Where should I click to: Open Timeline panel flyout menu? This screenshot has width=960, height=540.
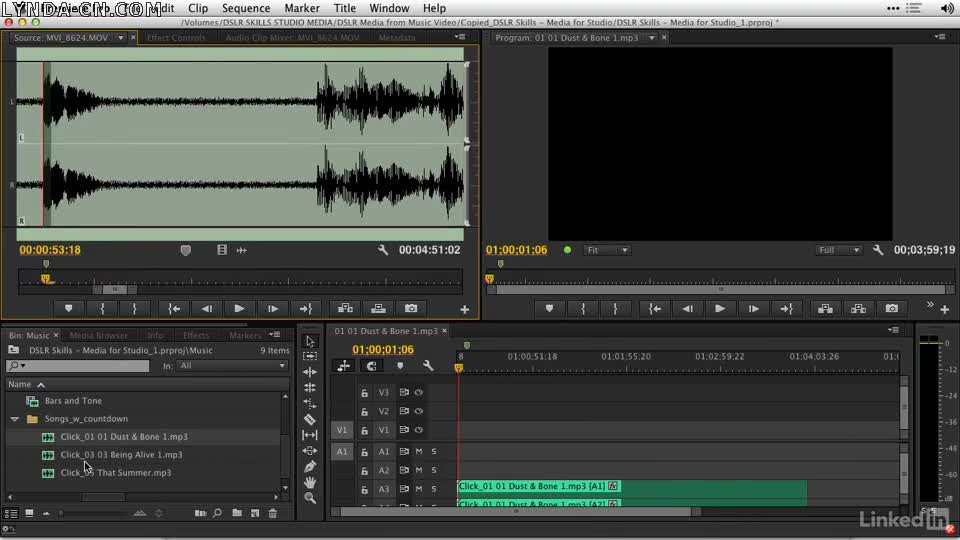pos(894,330)
